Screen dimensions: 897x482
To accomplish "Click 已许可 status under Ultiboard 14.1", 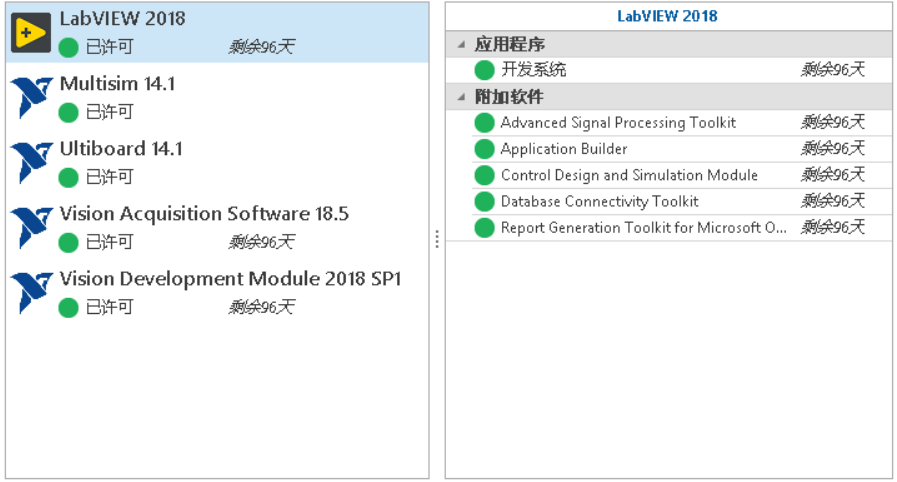I will pyautogui.click(x=109, y=177).
